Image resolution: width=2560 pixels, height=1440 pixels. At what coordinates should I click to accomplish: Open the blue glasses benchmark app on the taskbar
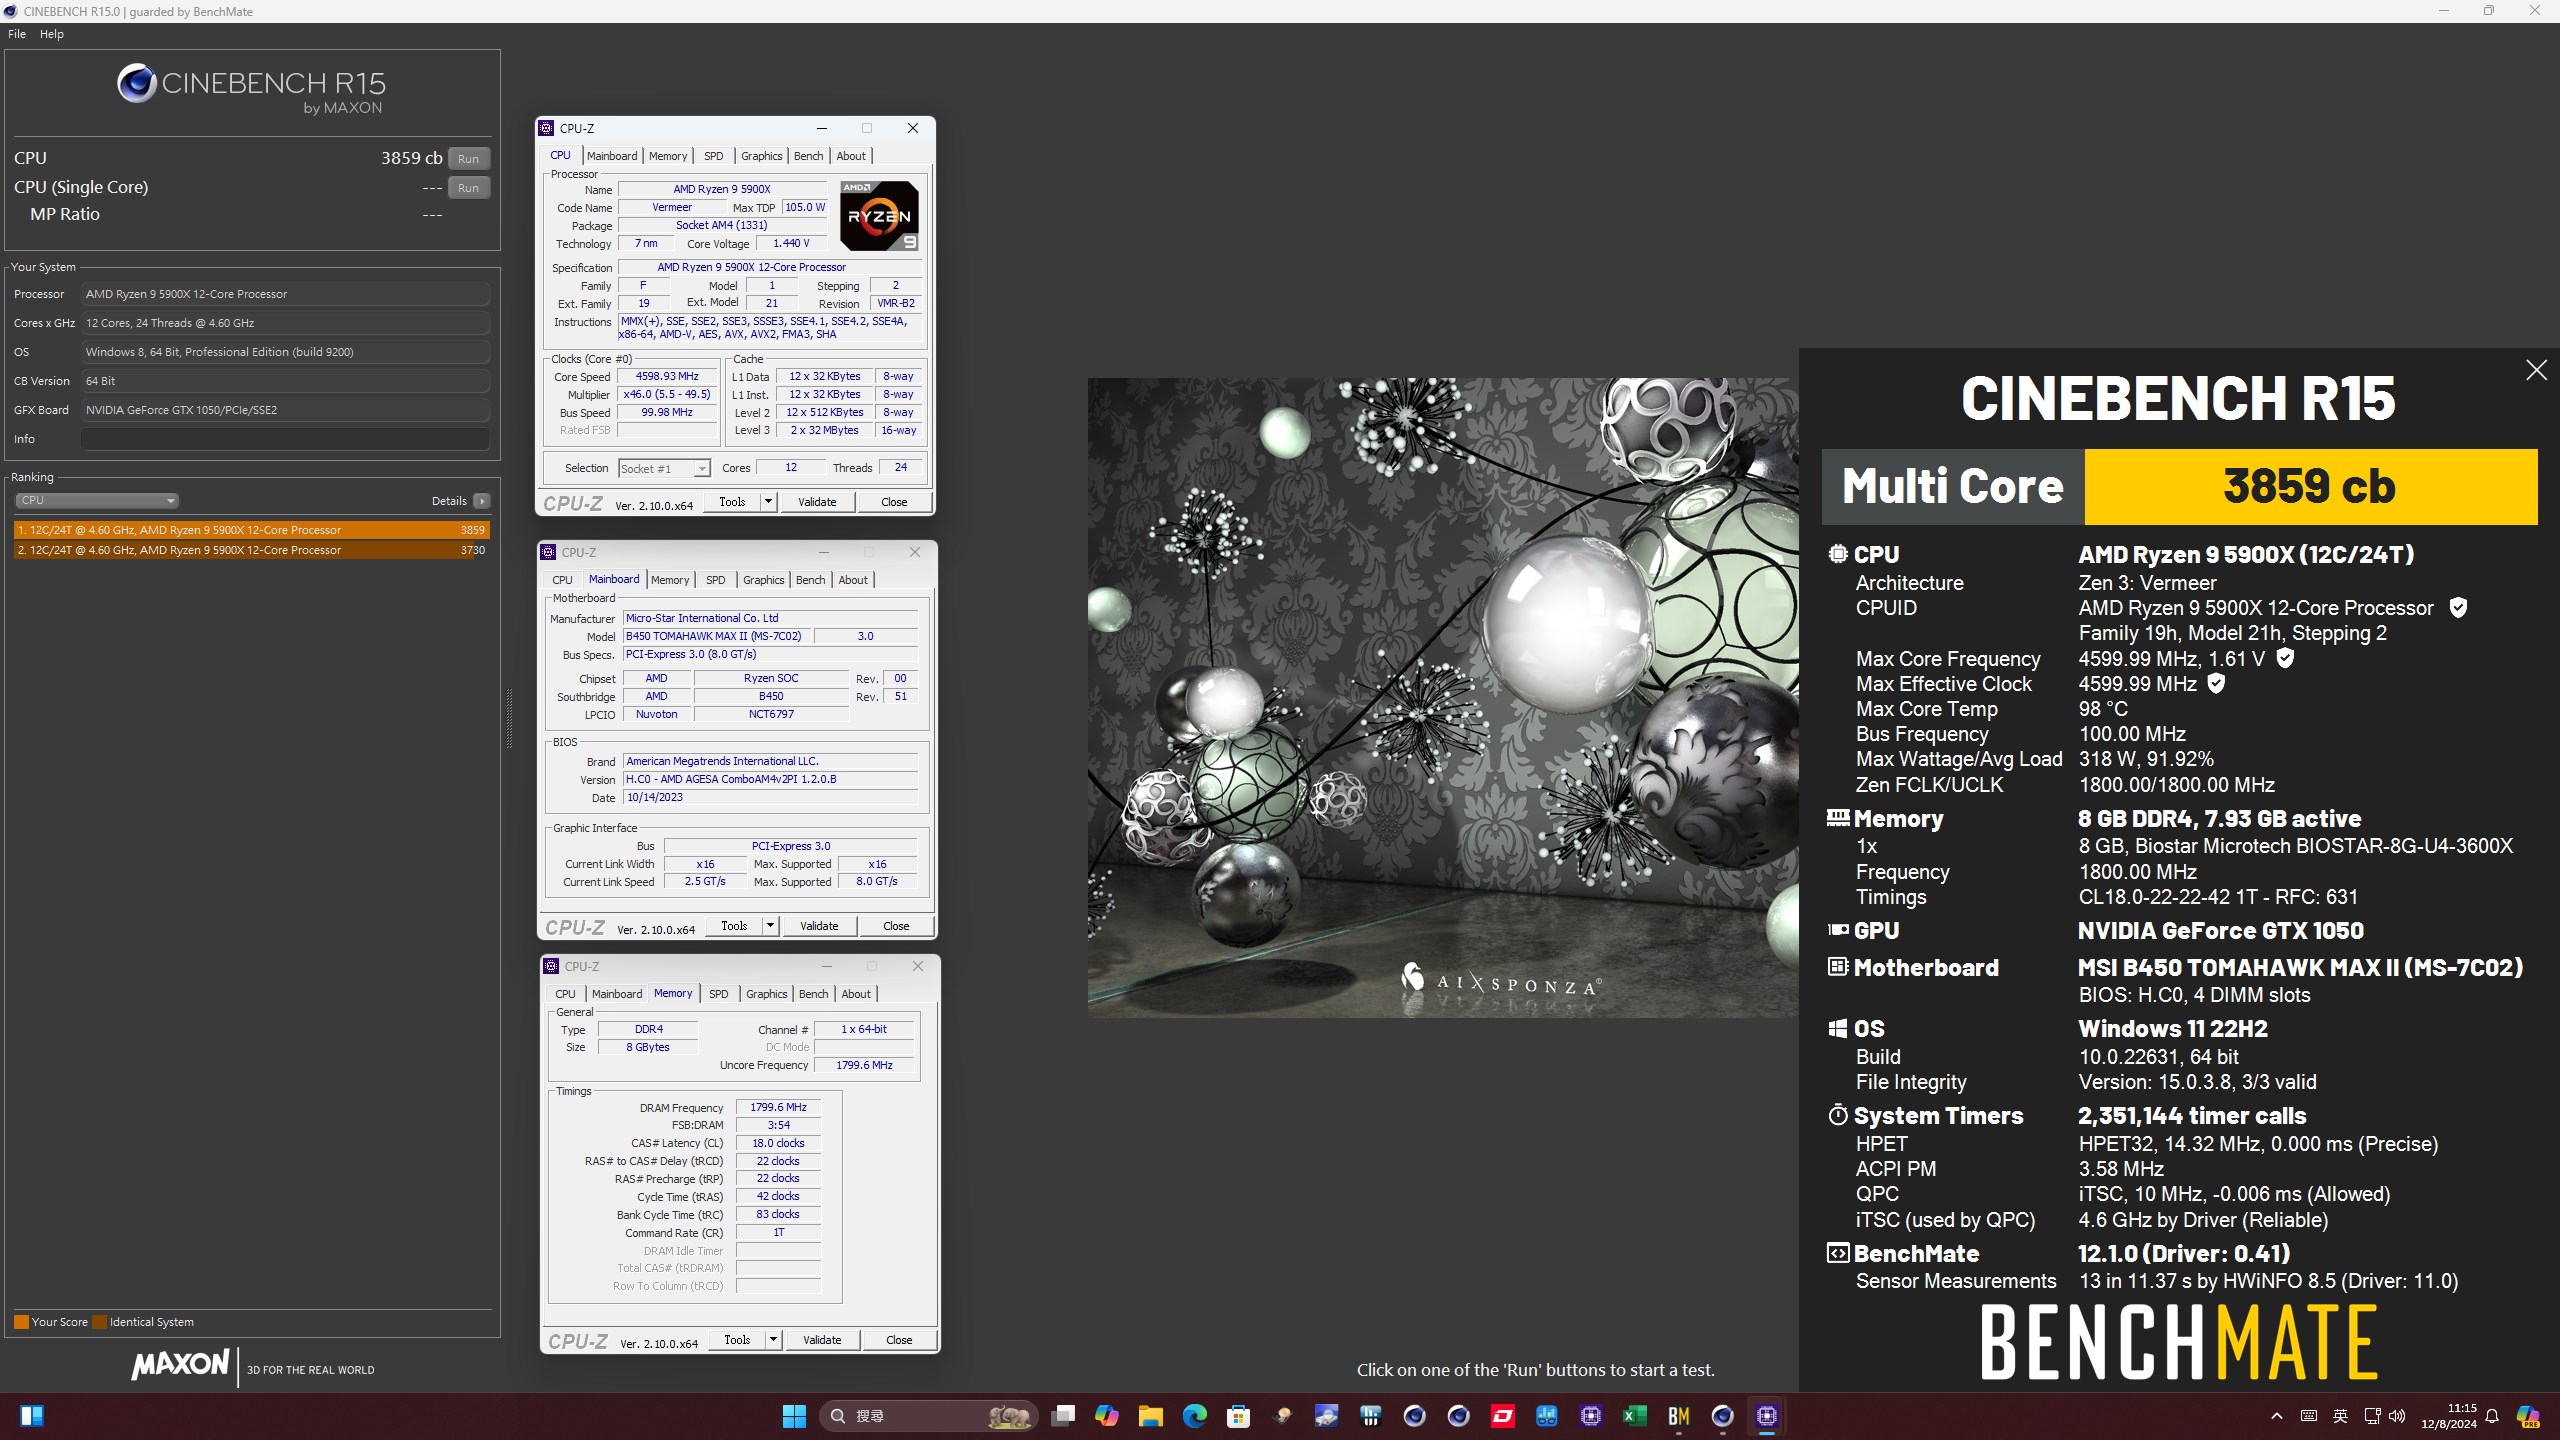[x=1547, y=1416]
